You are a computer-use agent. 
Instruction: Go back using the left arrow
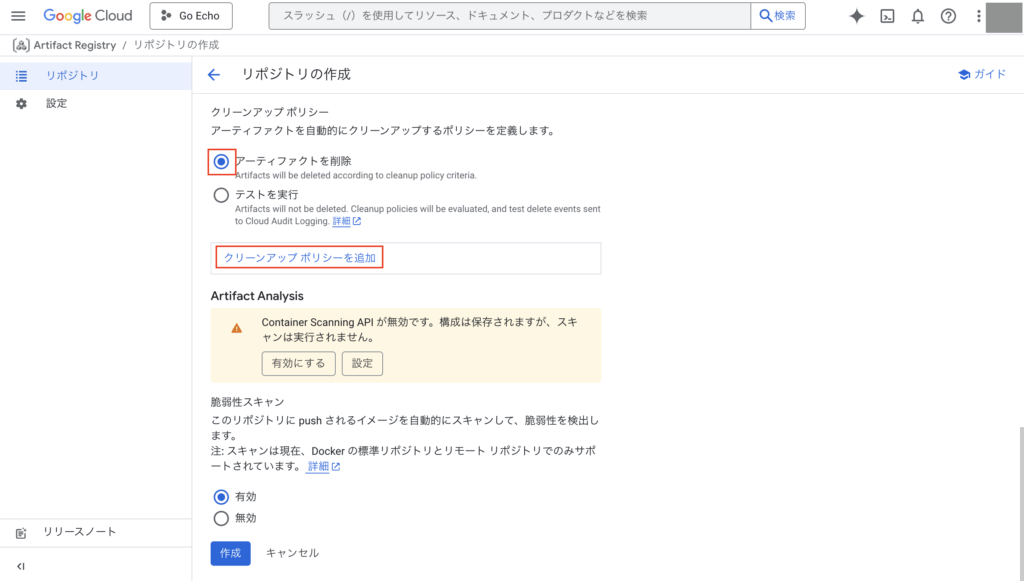[213, 75]
